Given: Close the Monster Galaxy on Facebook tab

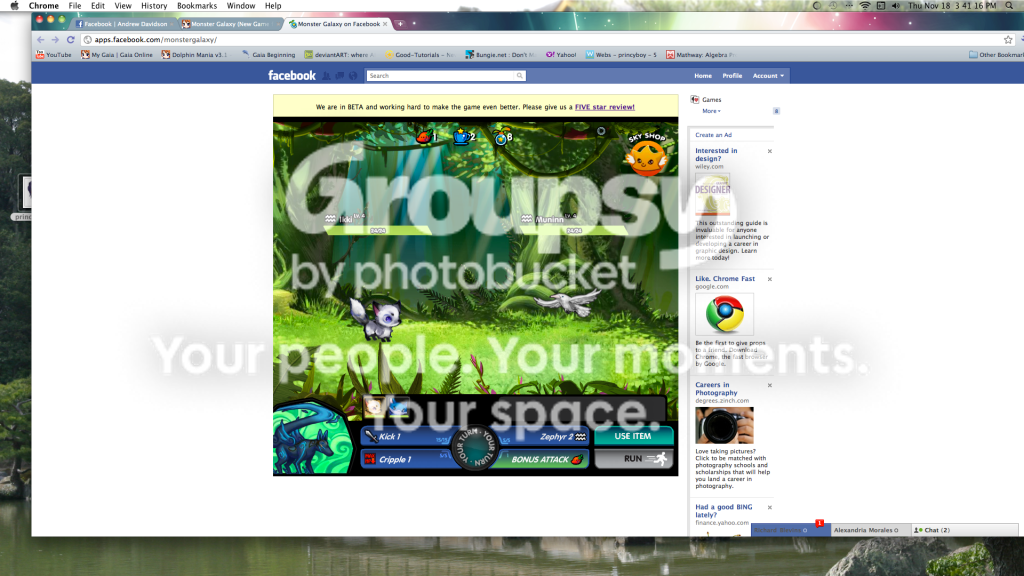Looking at the screenshot, I should point(385,24).
